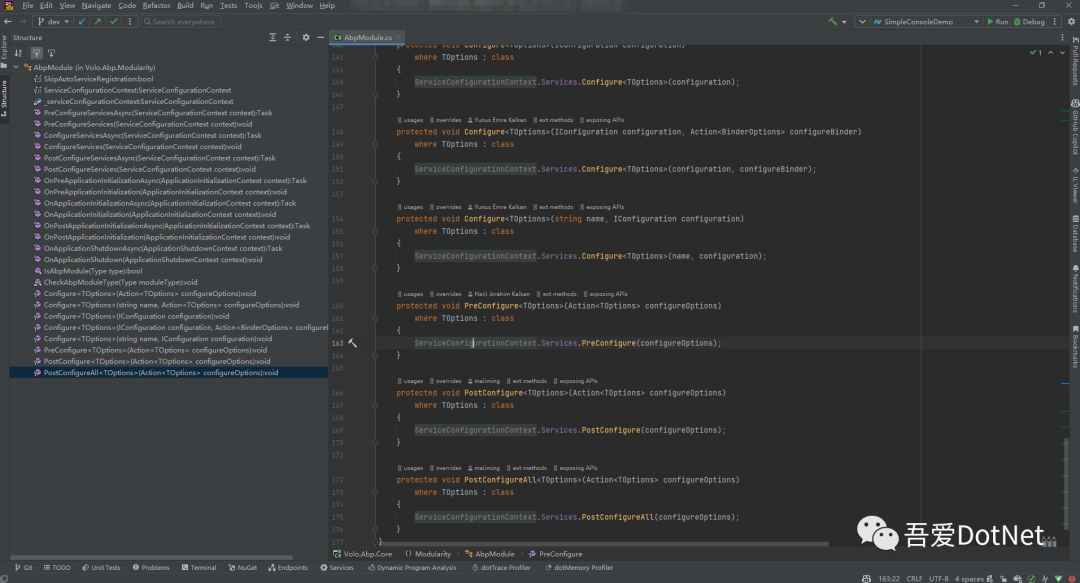Open editor tabs more-options dots

click(1062, 38)
